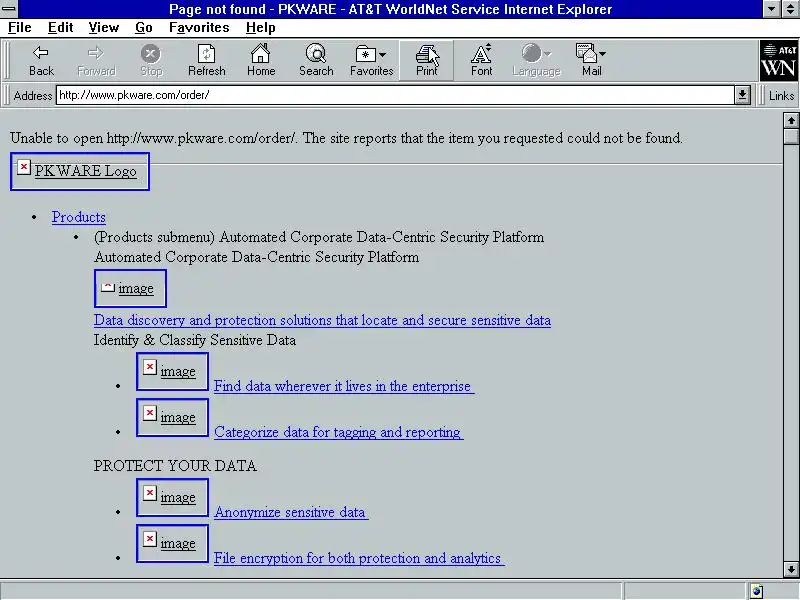
Task: Click the vertical scrollbar up arrow
Action: click(791, 120)
